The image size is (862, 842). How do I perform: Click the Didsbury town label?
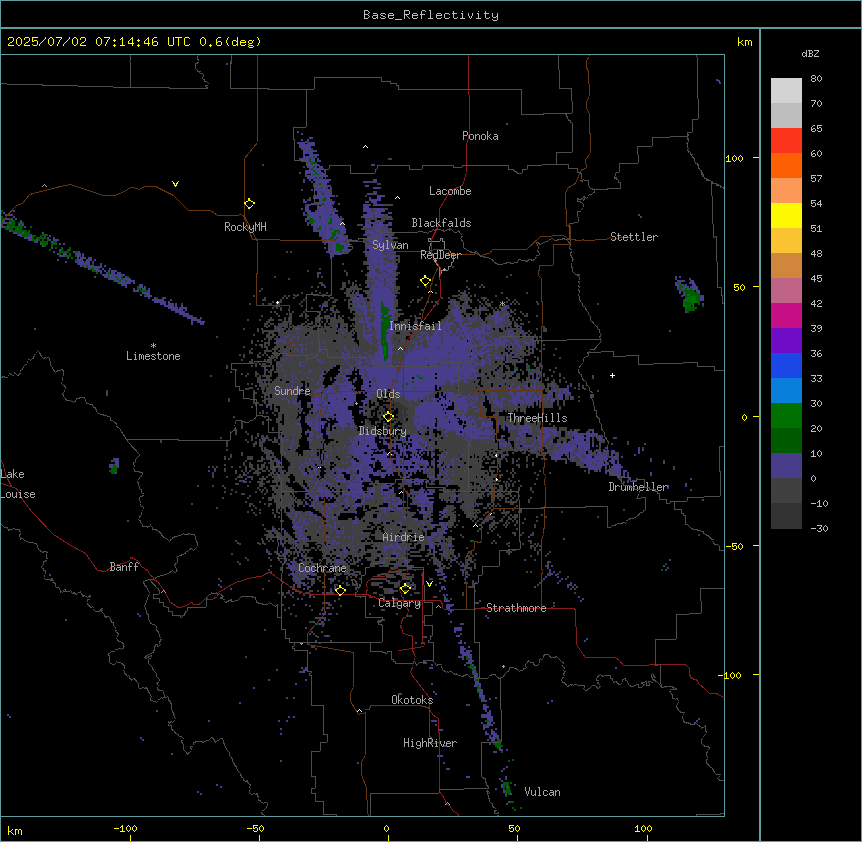383,431
